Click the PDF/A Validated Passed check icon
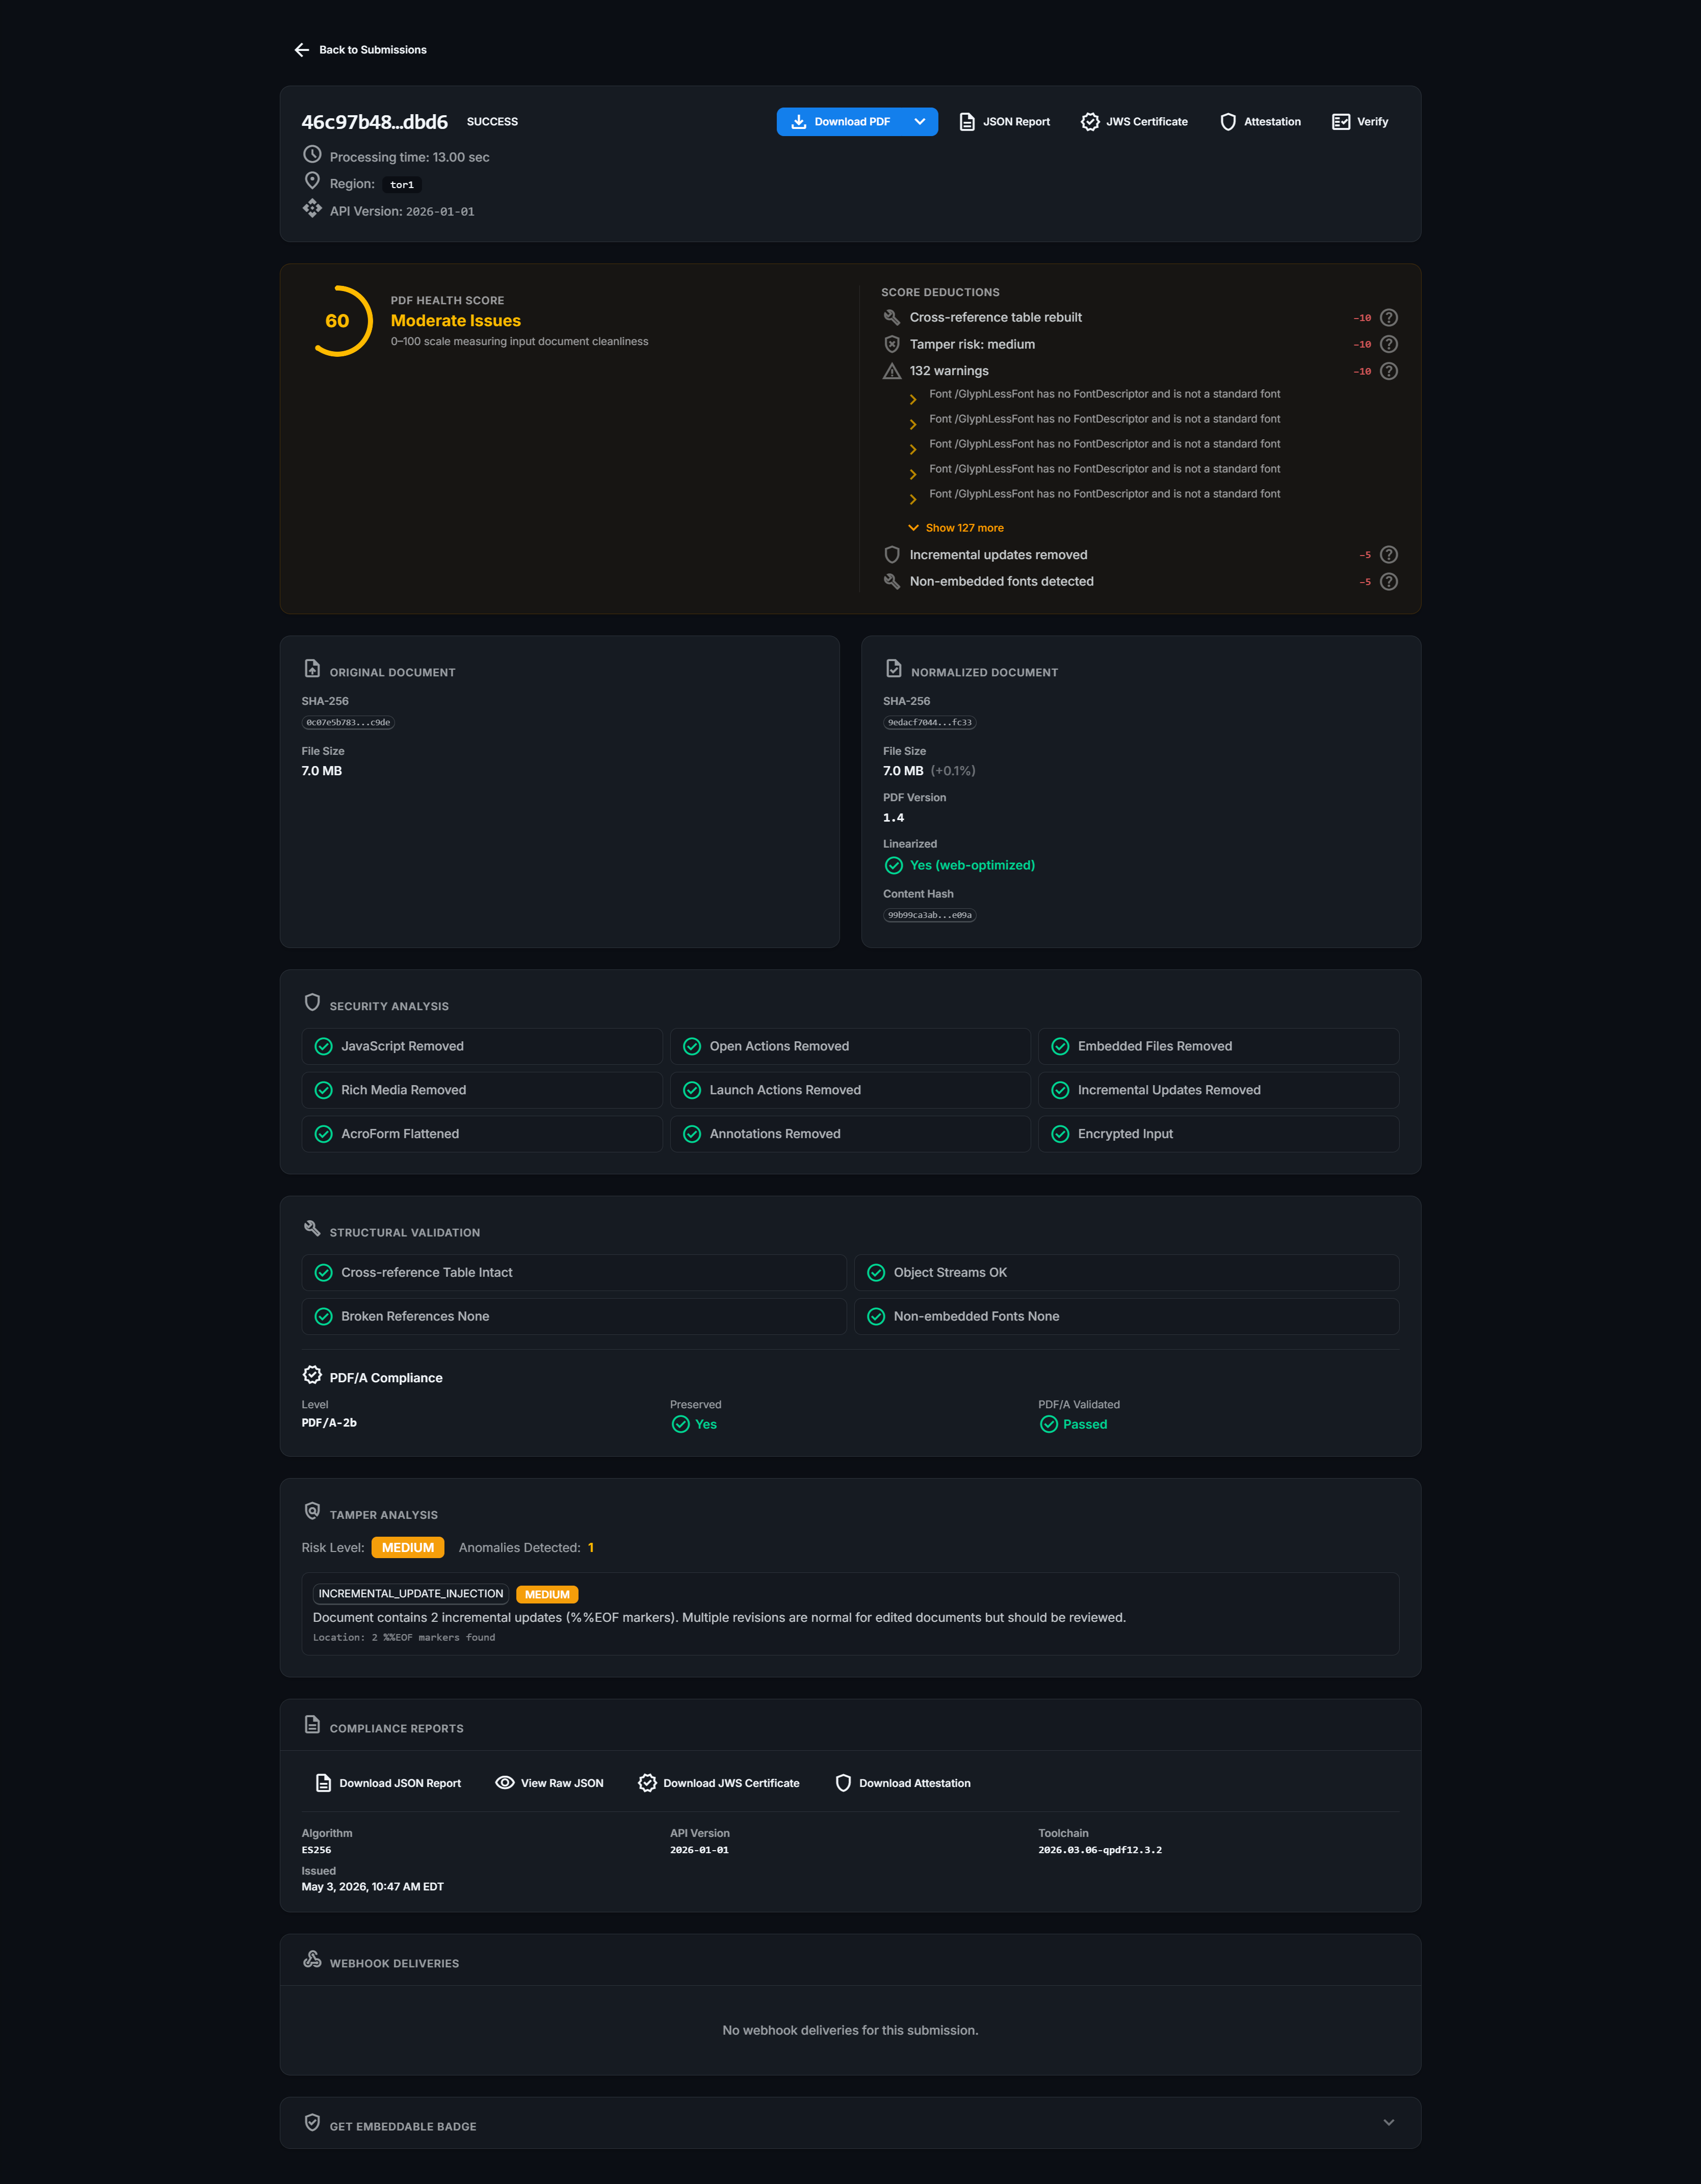This screenshot has height=2184, width=1701. [1048, 1425]
